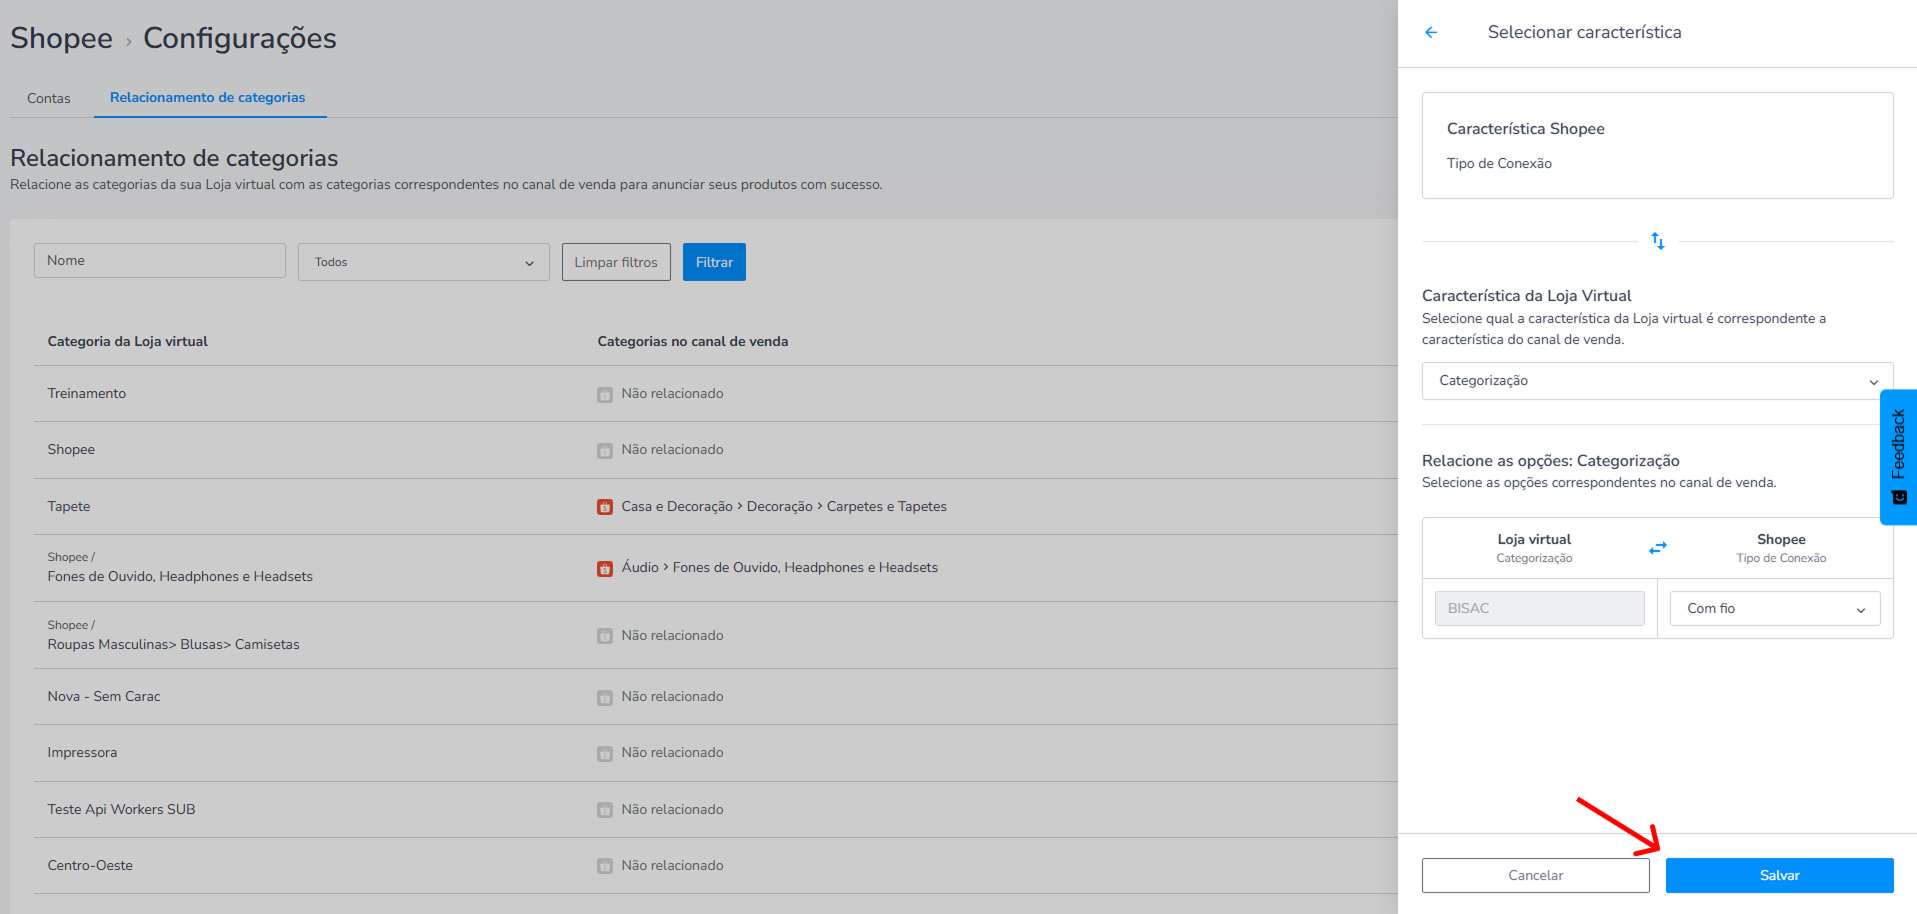Click the Shopee / Fones de Ouvido store category

(180, 567)
